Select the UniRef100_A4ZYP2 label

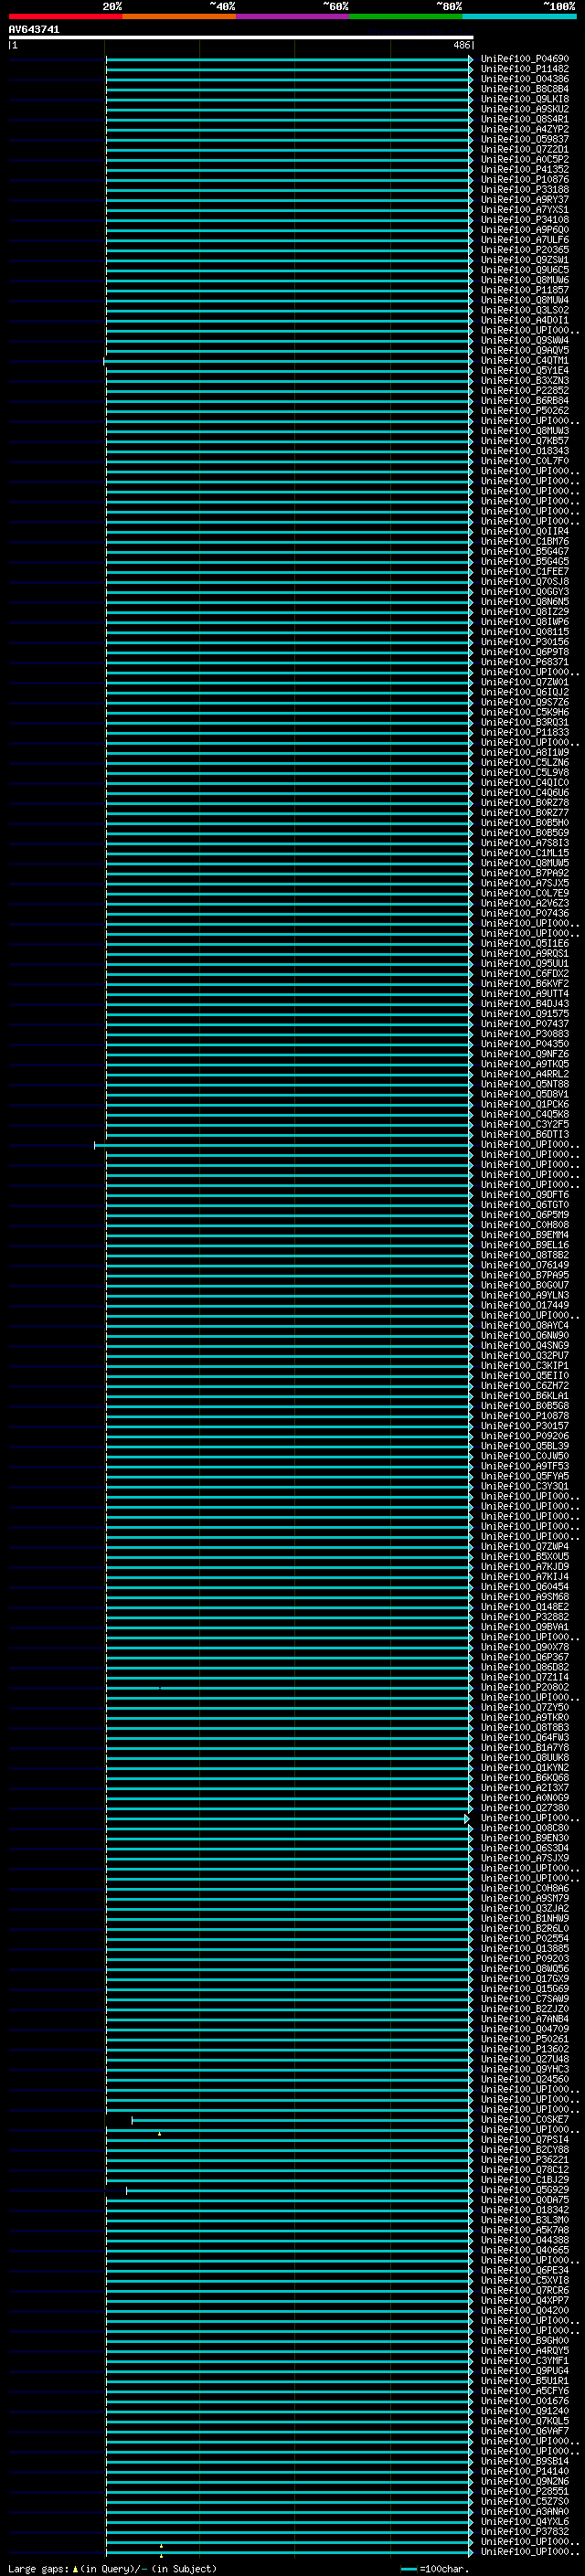[525, 129]
